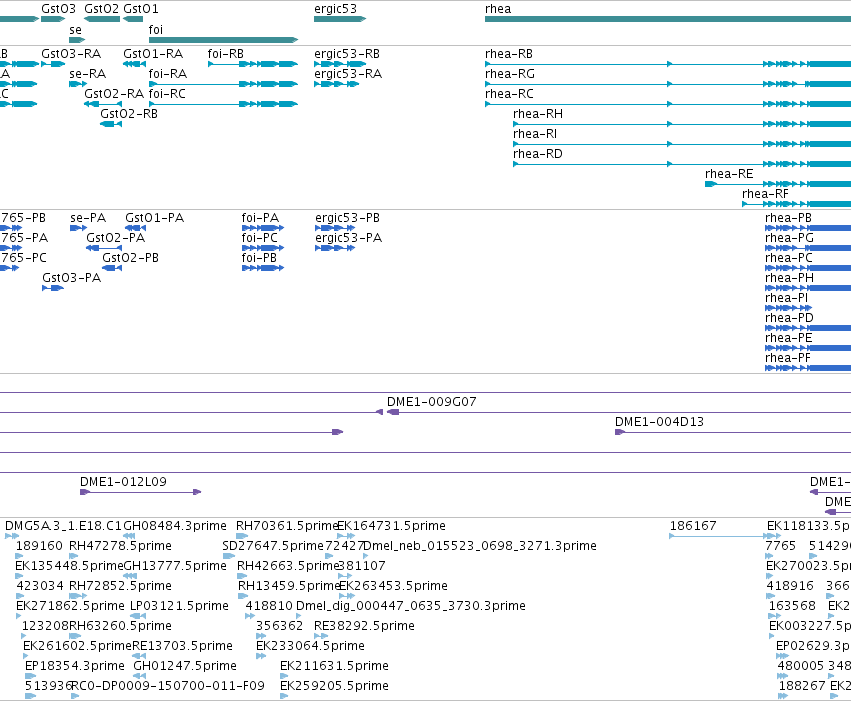Select transcript rhea-RF
Screen dimensions: 851x701
pyautogui.click(x=765, y=194)
